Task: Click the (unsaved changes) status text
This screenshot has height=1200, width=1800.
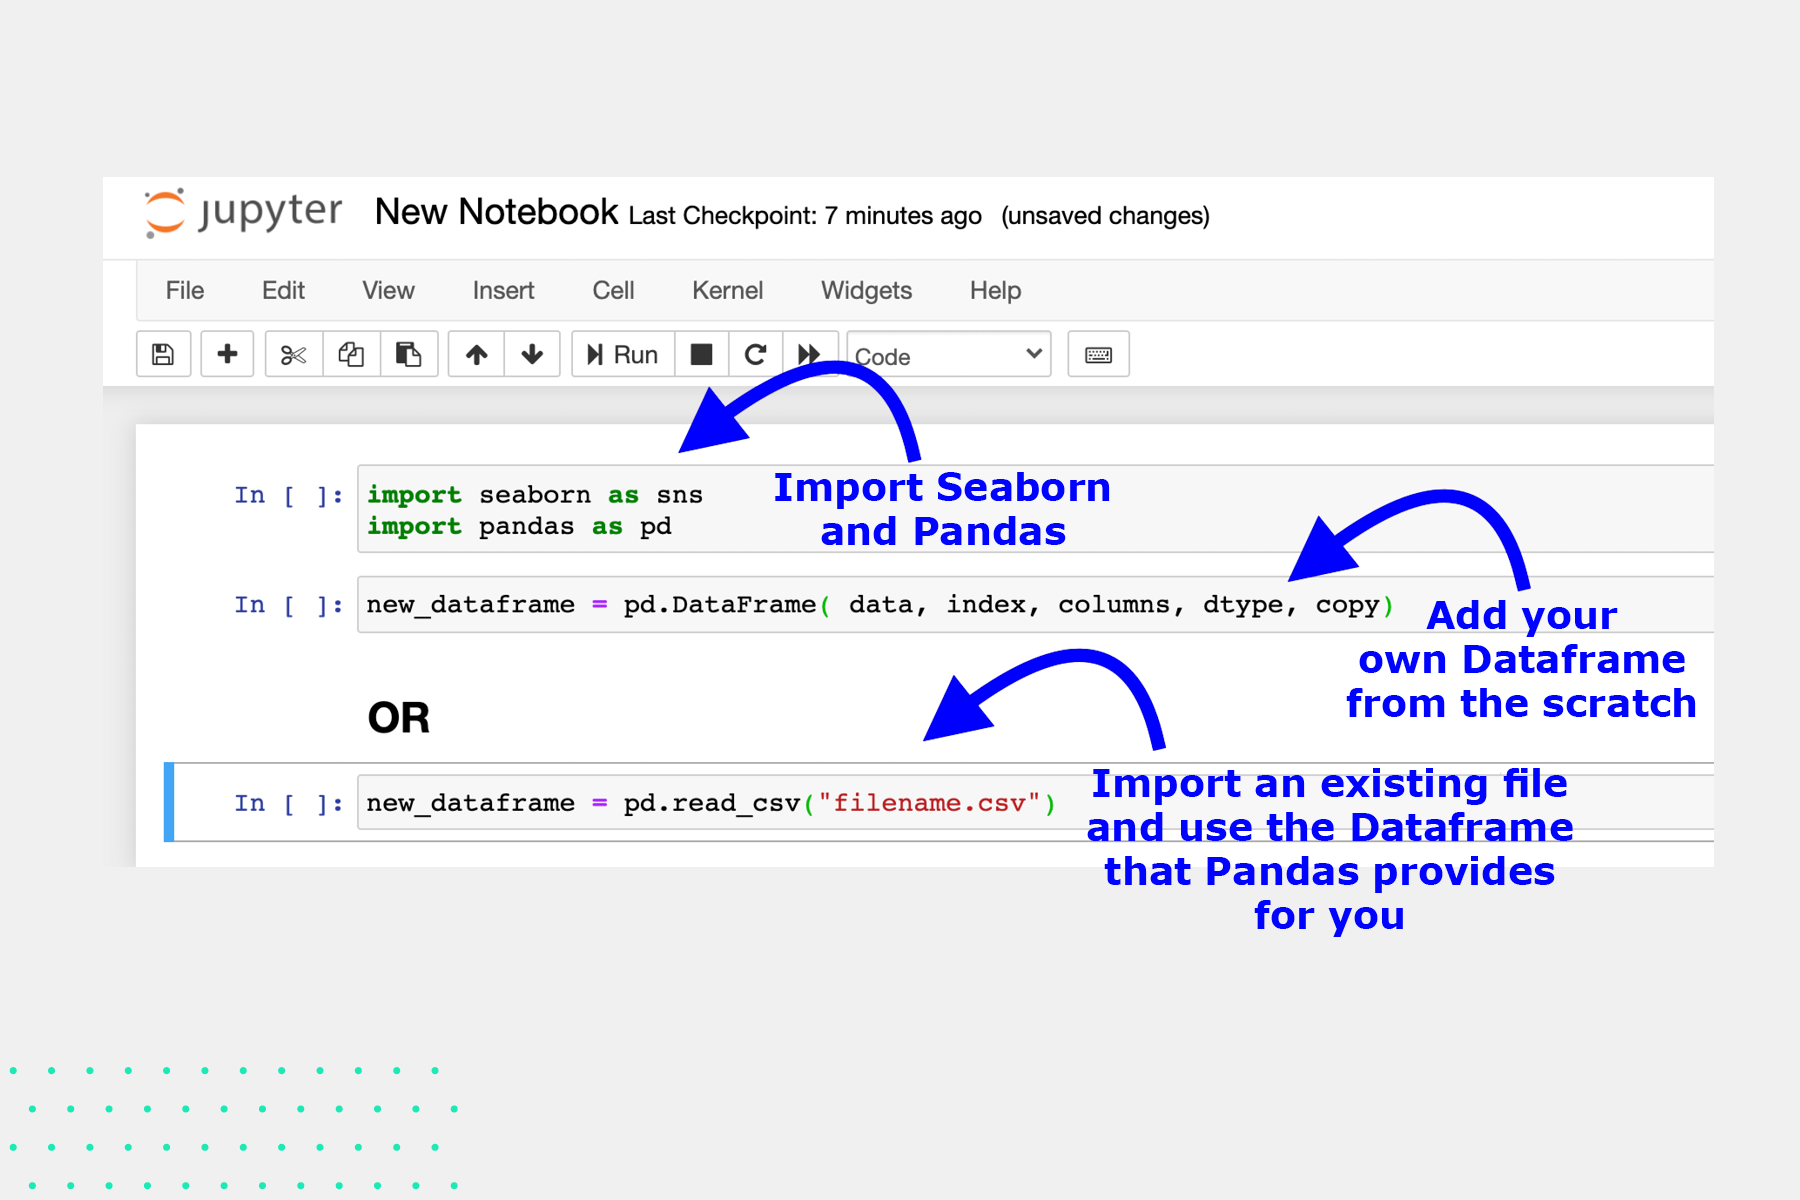Action: [1105, 215]
